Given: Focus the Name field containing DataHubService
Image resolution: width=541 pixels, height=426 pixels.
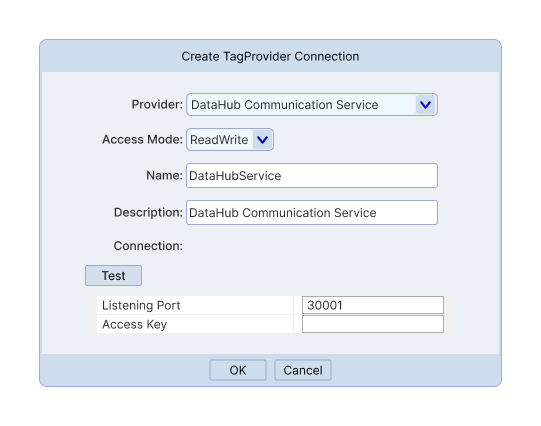Looking at the screenshot, I should point(312,176).
